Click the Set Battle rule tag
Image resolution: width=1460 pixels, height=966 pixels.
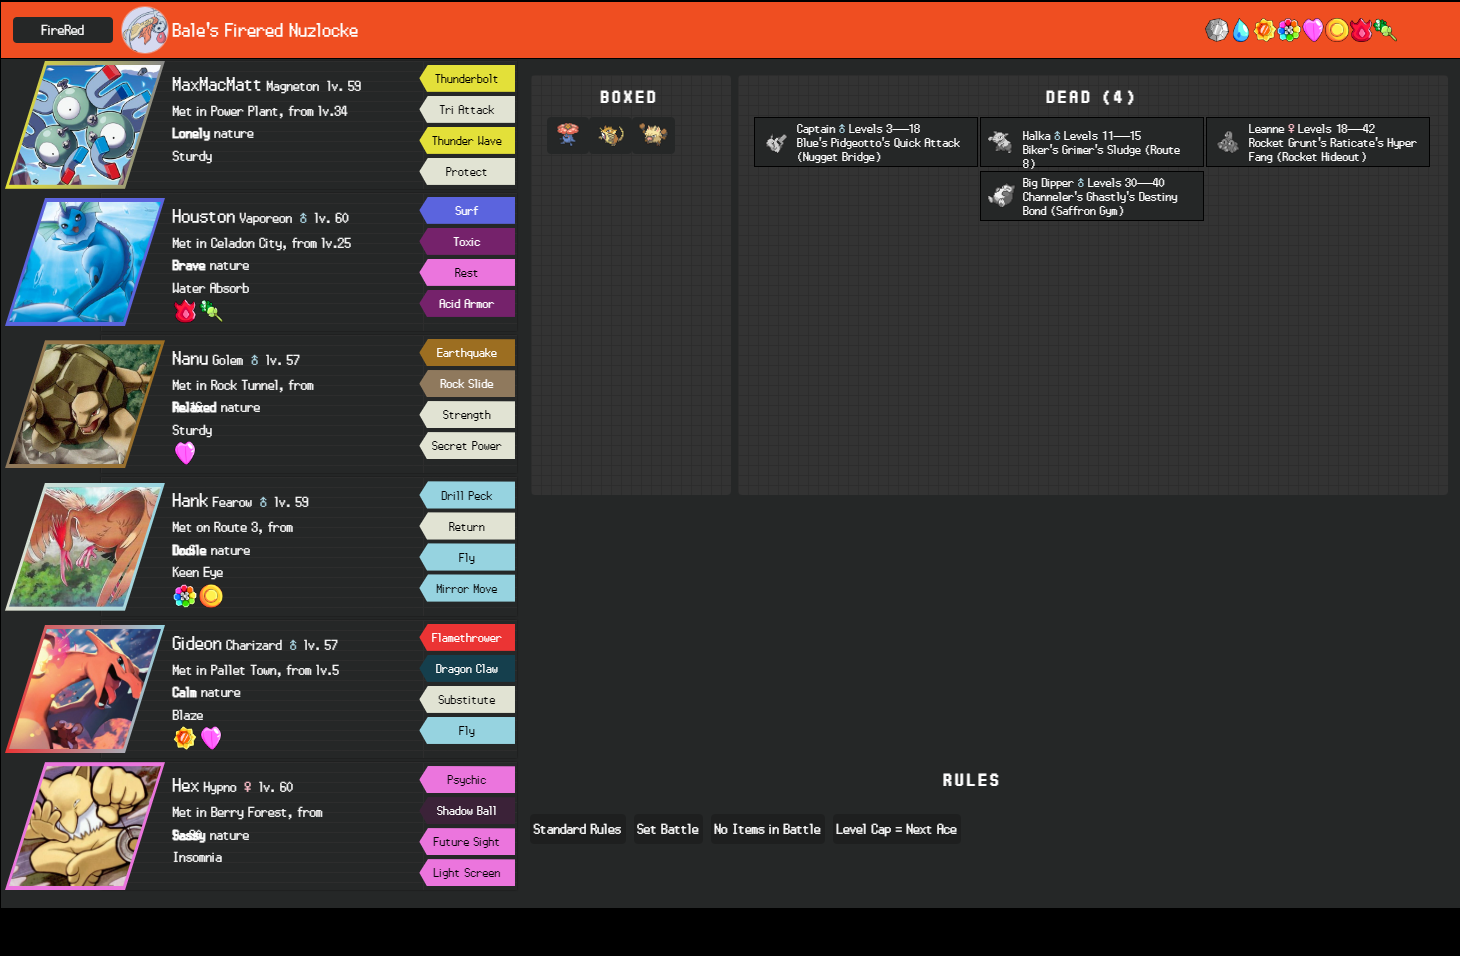point(668,829)
